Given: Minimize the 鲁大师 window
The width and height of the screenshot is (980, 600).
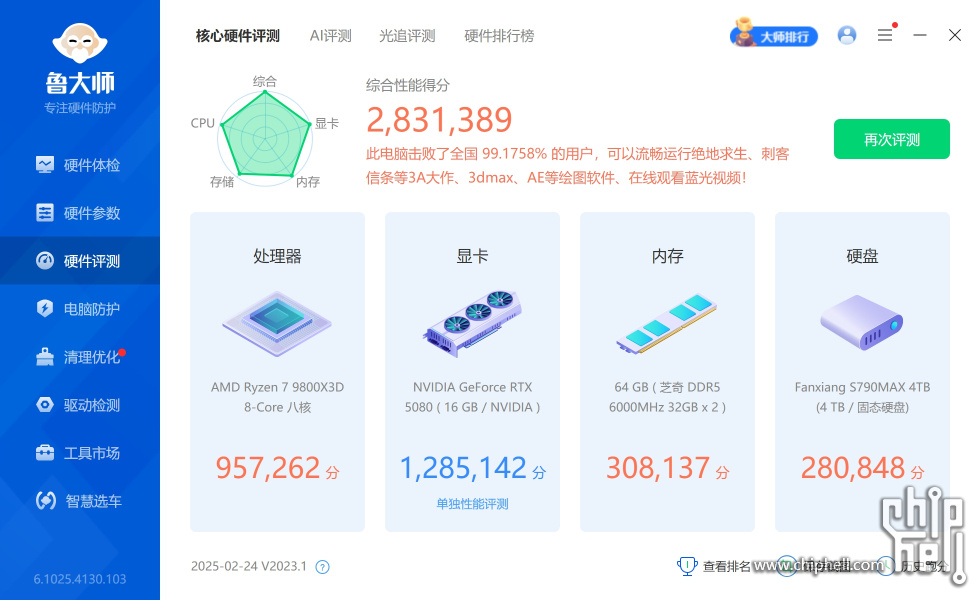Looking at the screenshot, I should click(920, 35).
